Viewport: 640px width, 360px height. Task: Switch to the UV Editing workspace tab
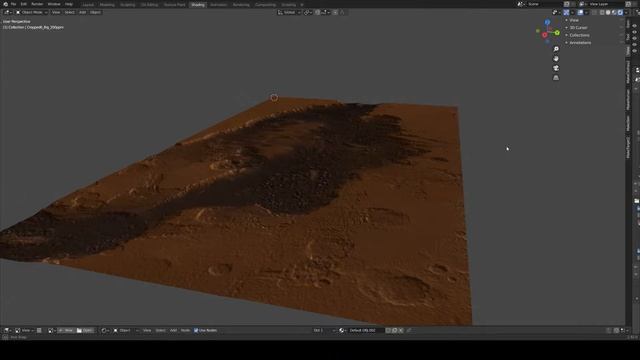149,5
